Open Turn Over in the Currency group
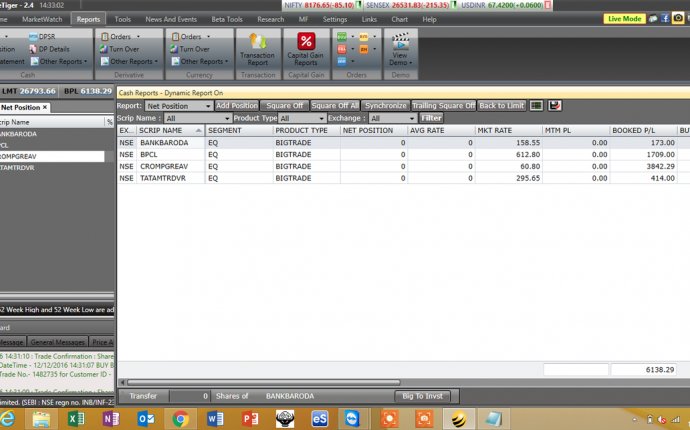The height and width of the screenshot is (430, 690). click(190, 49)
